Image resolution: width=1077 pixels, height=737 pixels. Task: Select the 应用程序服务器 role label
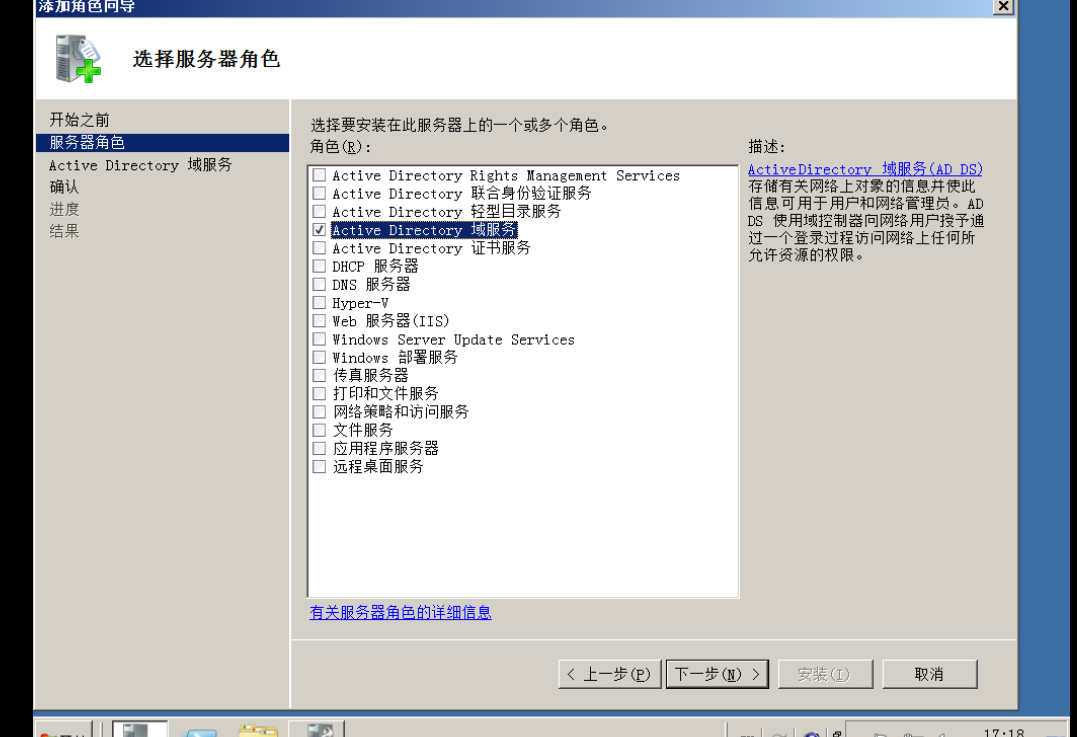click(386, 449)
